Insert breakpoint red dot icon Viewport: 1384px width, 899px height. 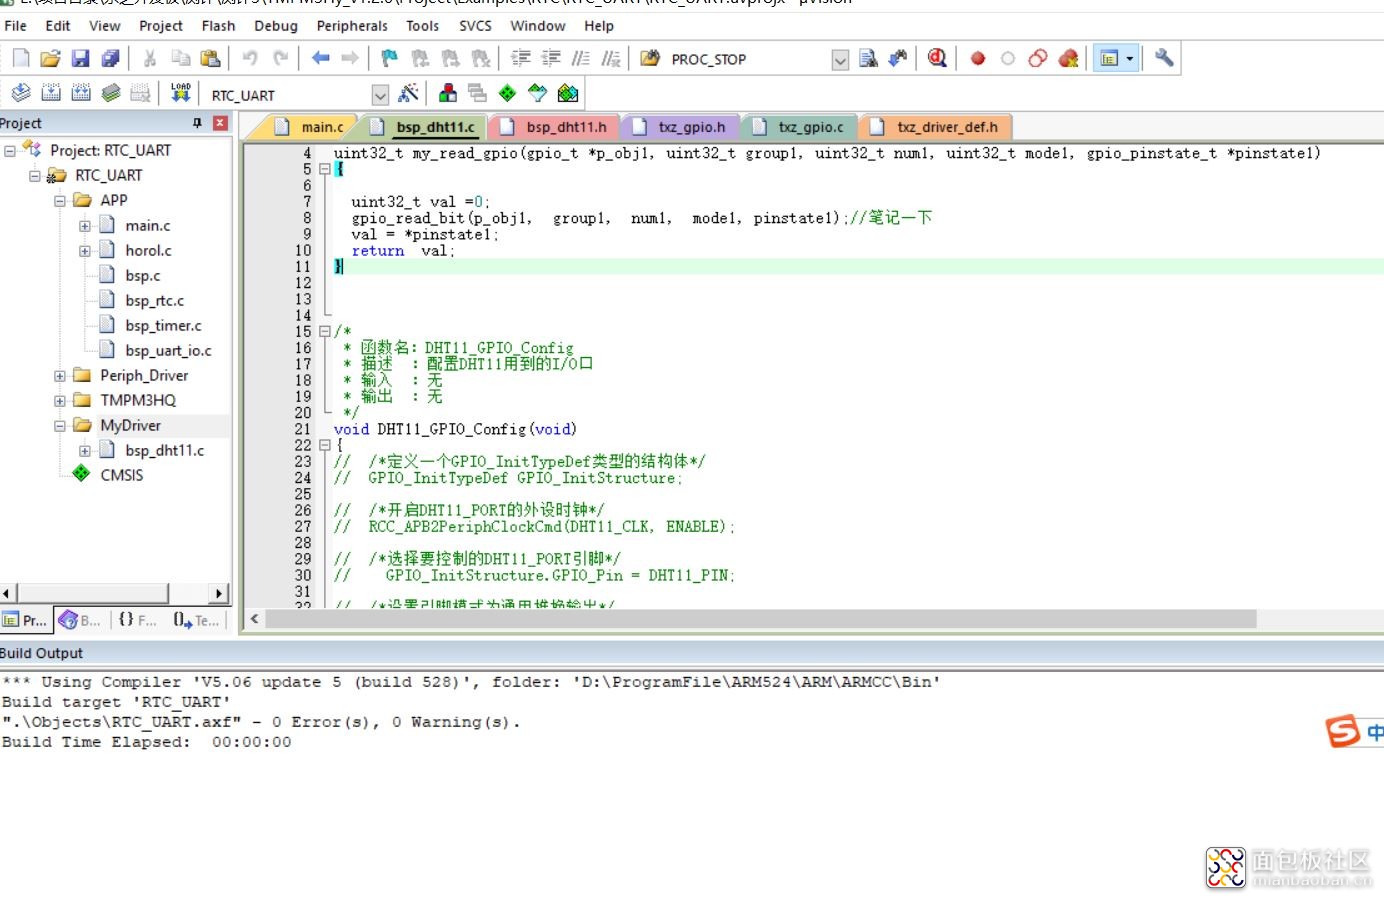point(978,59)
